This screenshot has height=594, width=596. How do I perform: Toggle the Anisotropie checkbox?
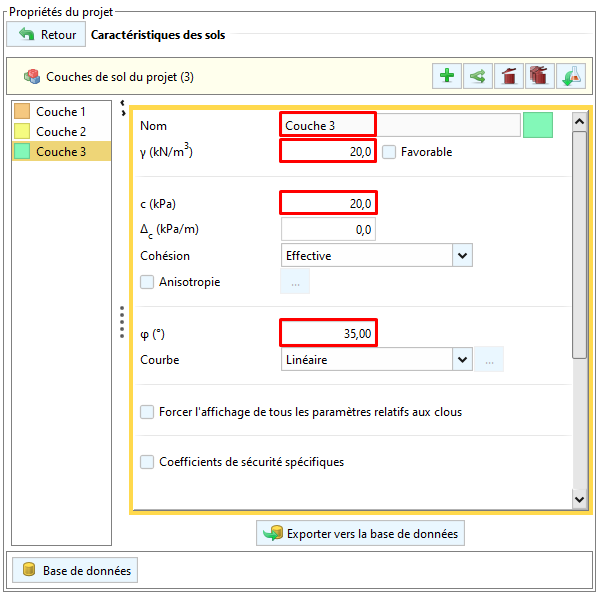tap(147, 282)
